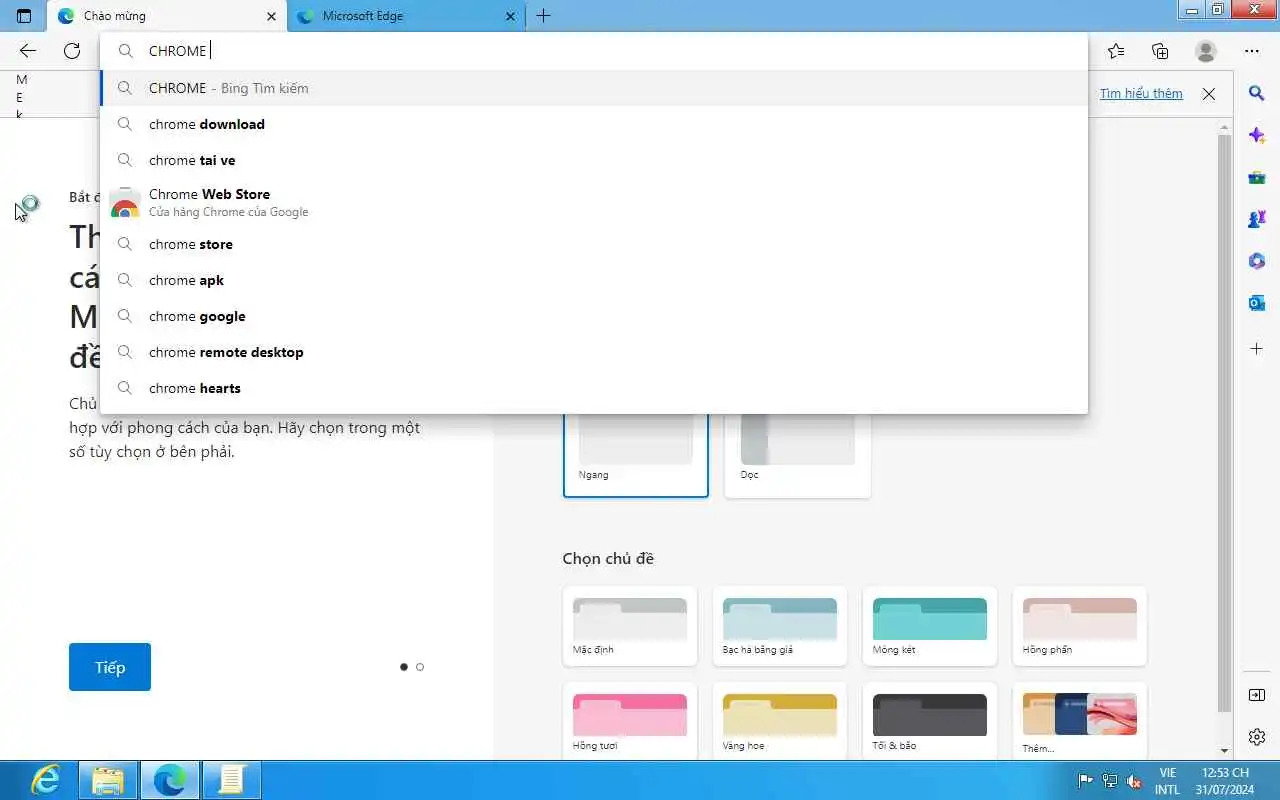Choose the chrome store suggestion

click(x=594, y=244)
